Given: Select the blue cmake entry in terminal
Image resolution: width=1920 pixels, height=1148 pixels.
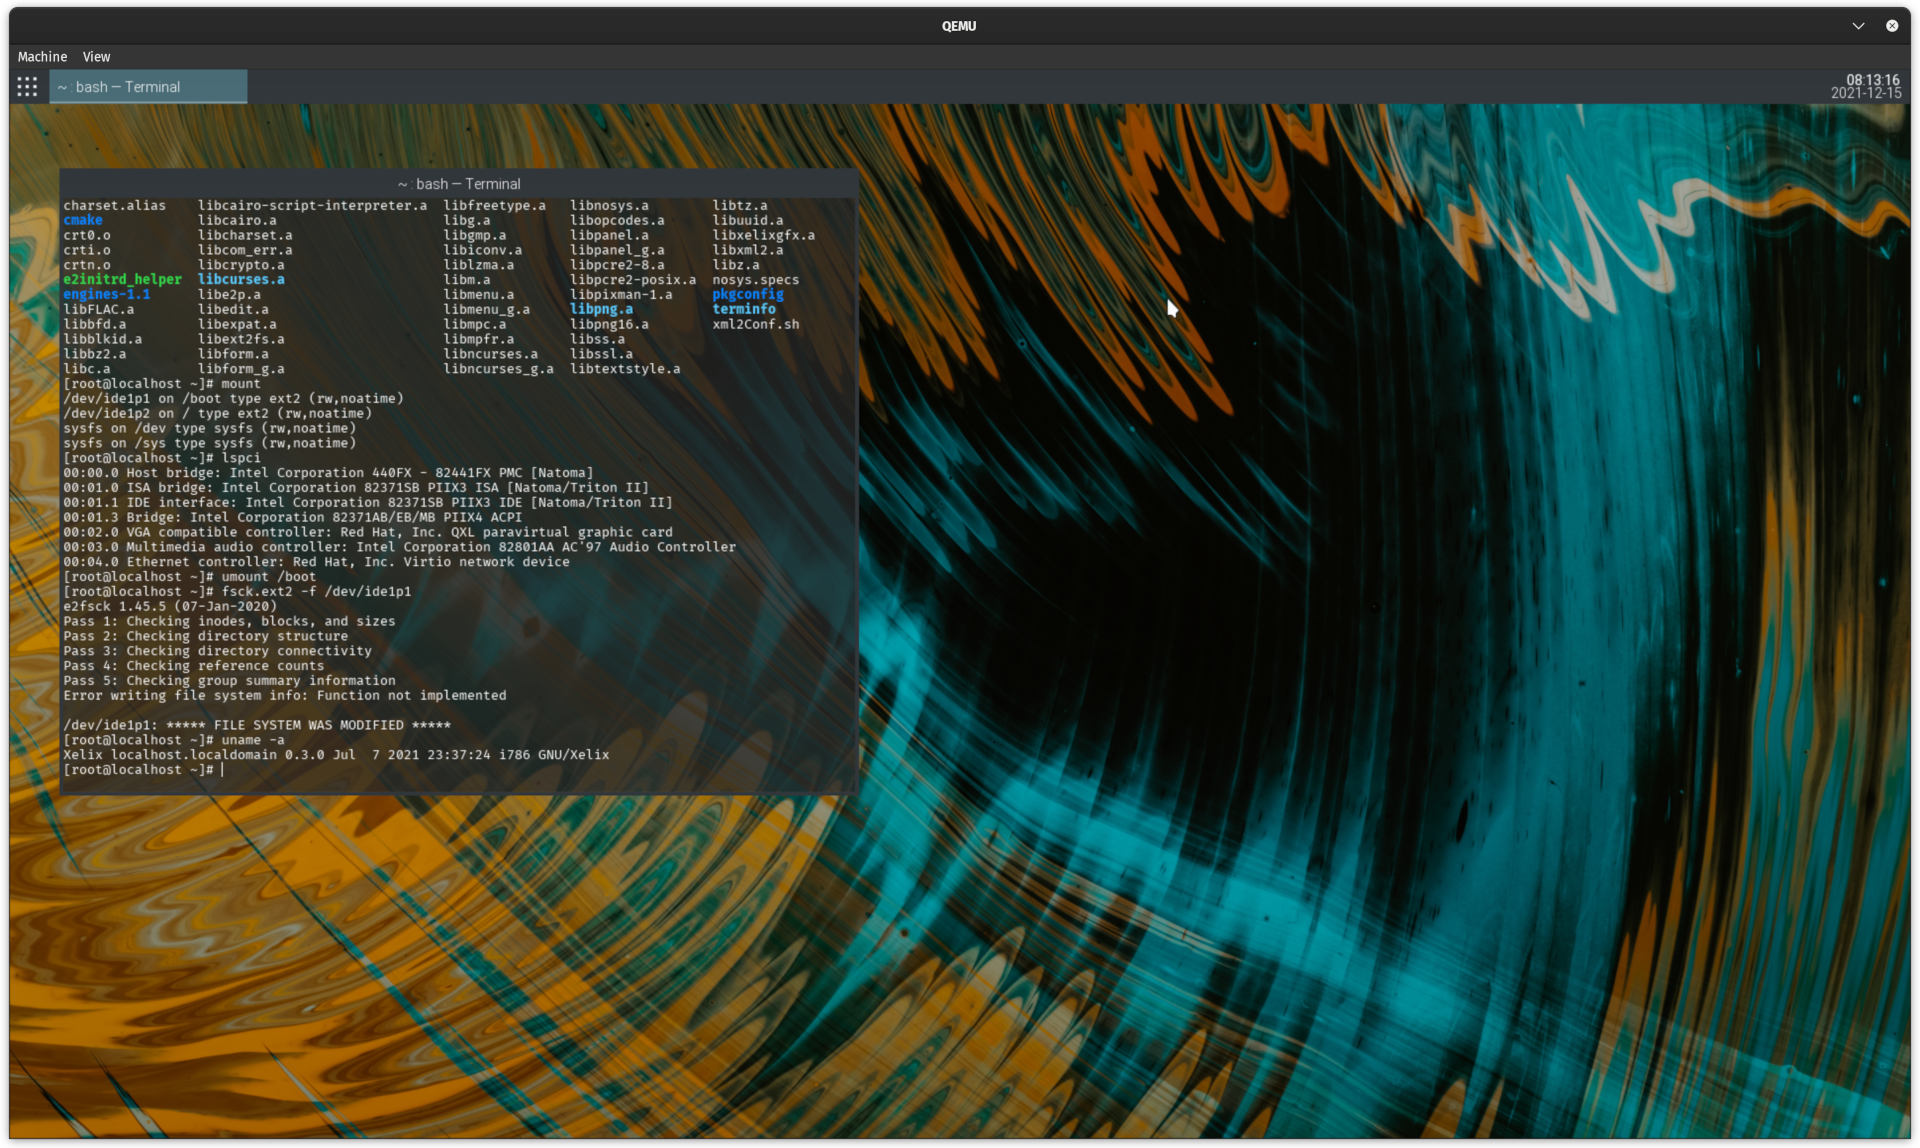Looking at the screenshot, I should [x=82, y=220].
